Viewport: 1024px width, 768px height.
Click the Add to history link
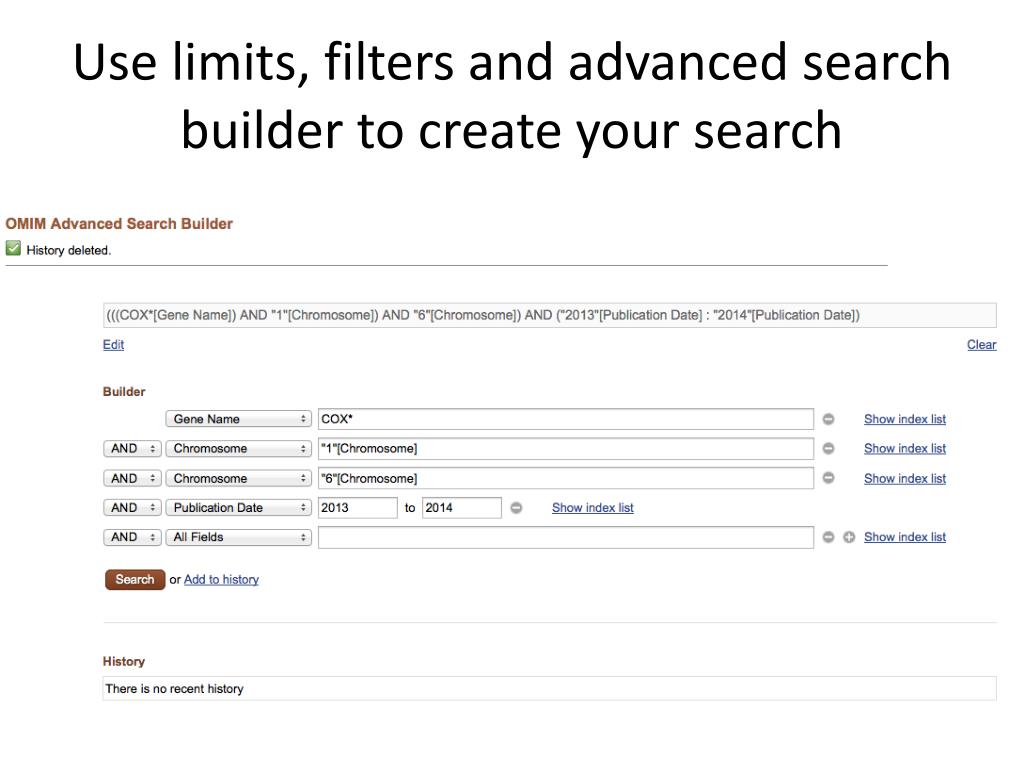tap(221, 579)
